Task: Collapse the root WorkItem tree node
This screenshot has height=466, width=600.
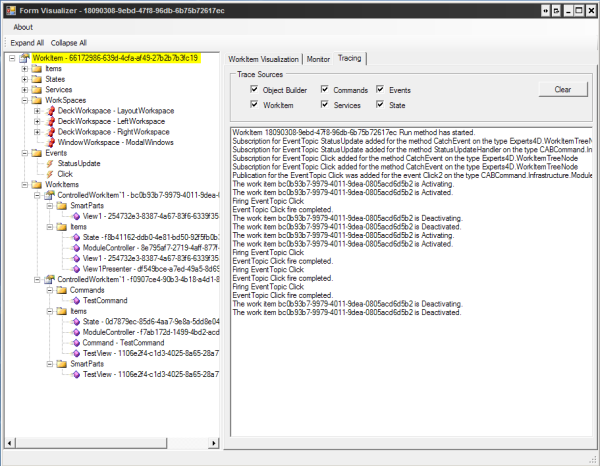Action: pyautogui.click(x=12, y=58)
